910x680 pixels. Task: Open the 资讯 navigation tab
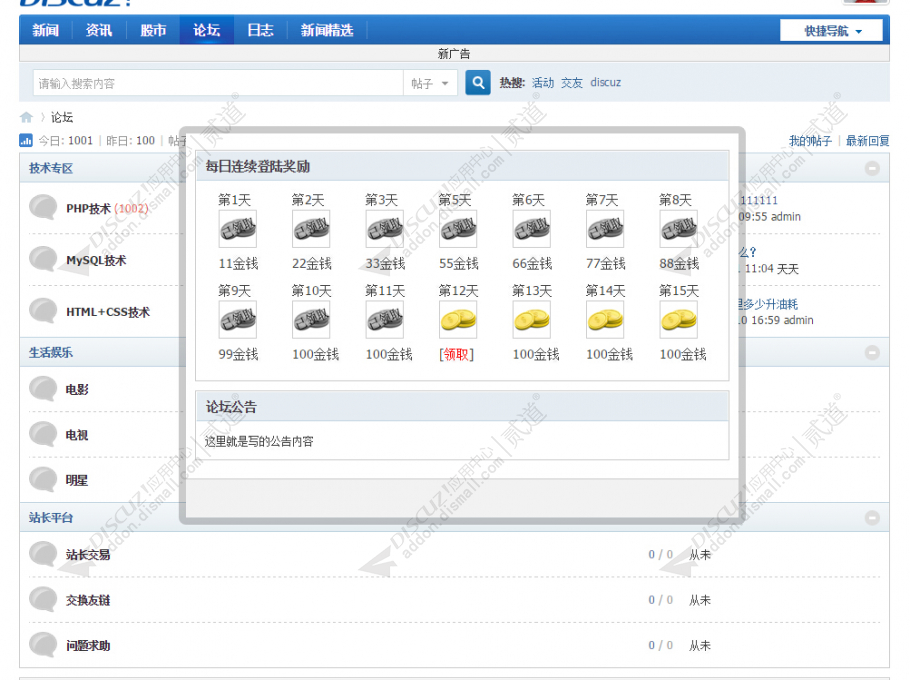(x=99, y=30)
